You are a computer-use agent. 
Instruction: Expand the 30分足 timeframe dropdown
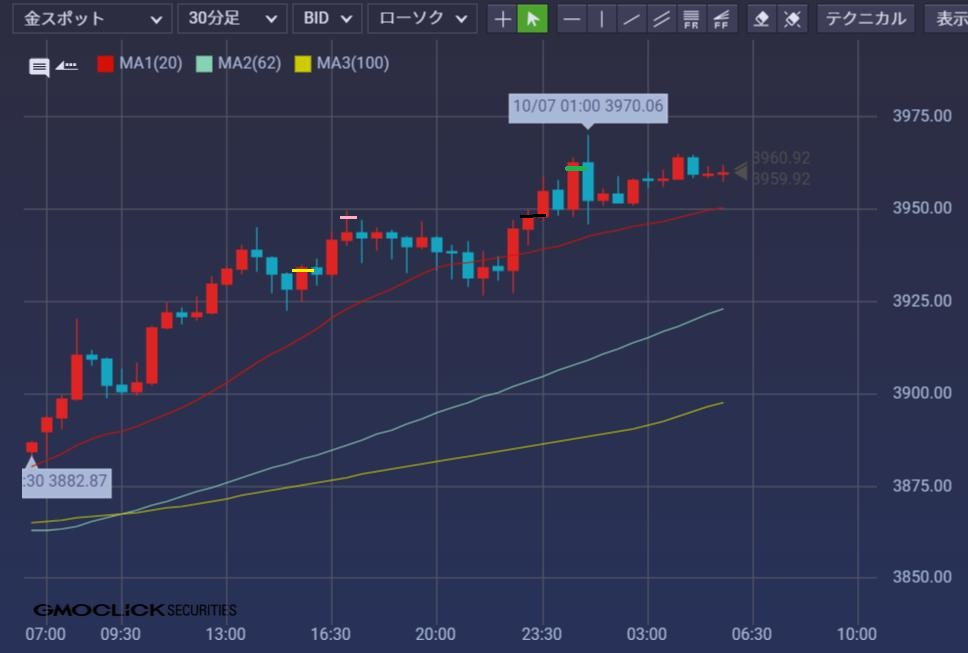pos(232,18)
